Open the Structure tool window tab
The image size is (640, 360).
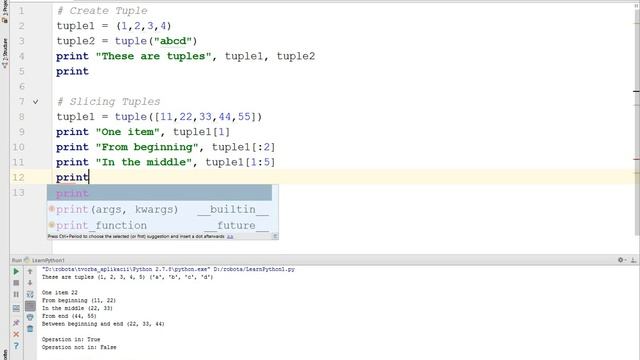pyautogui.click(x=4, y=53)
